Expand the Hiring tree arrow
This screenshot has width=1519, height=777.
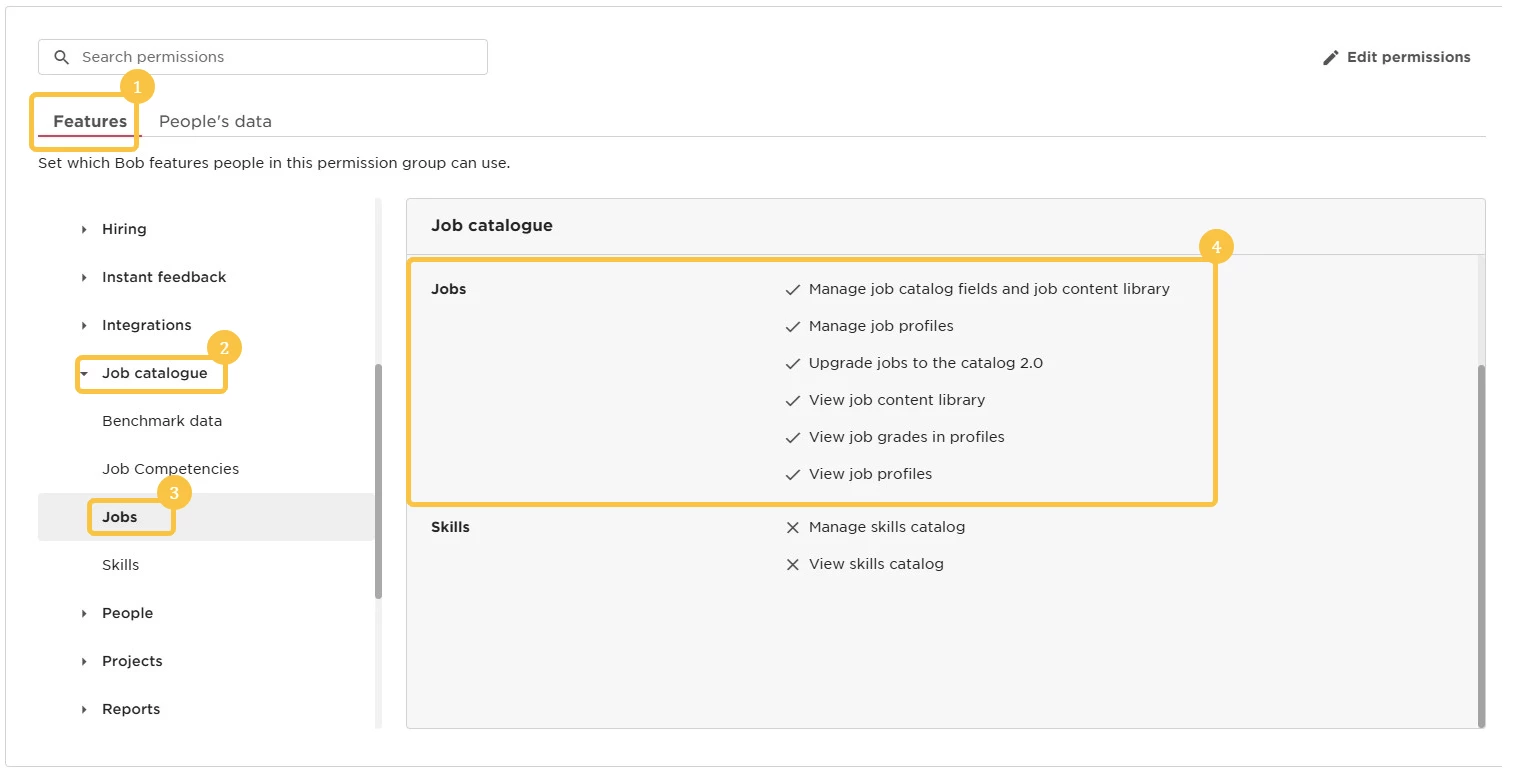(x=84, y=229)
